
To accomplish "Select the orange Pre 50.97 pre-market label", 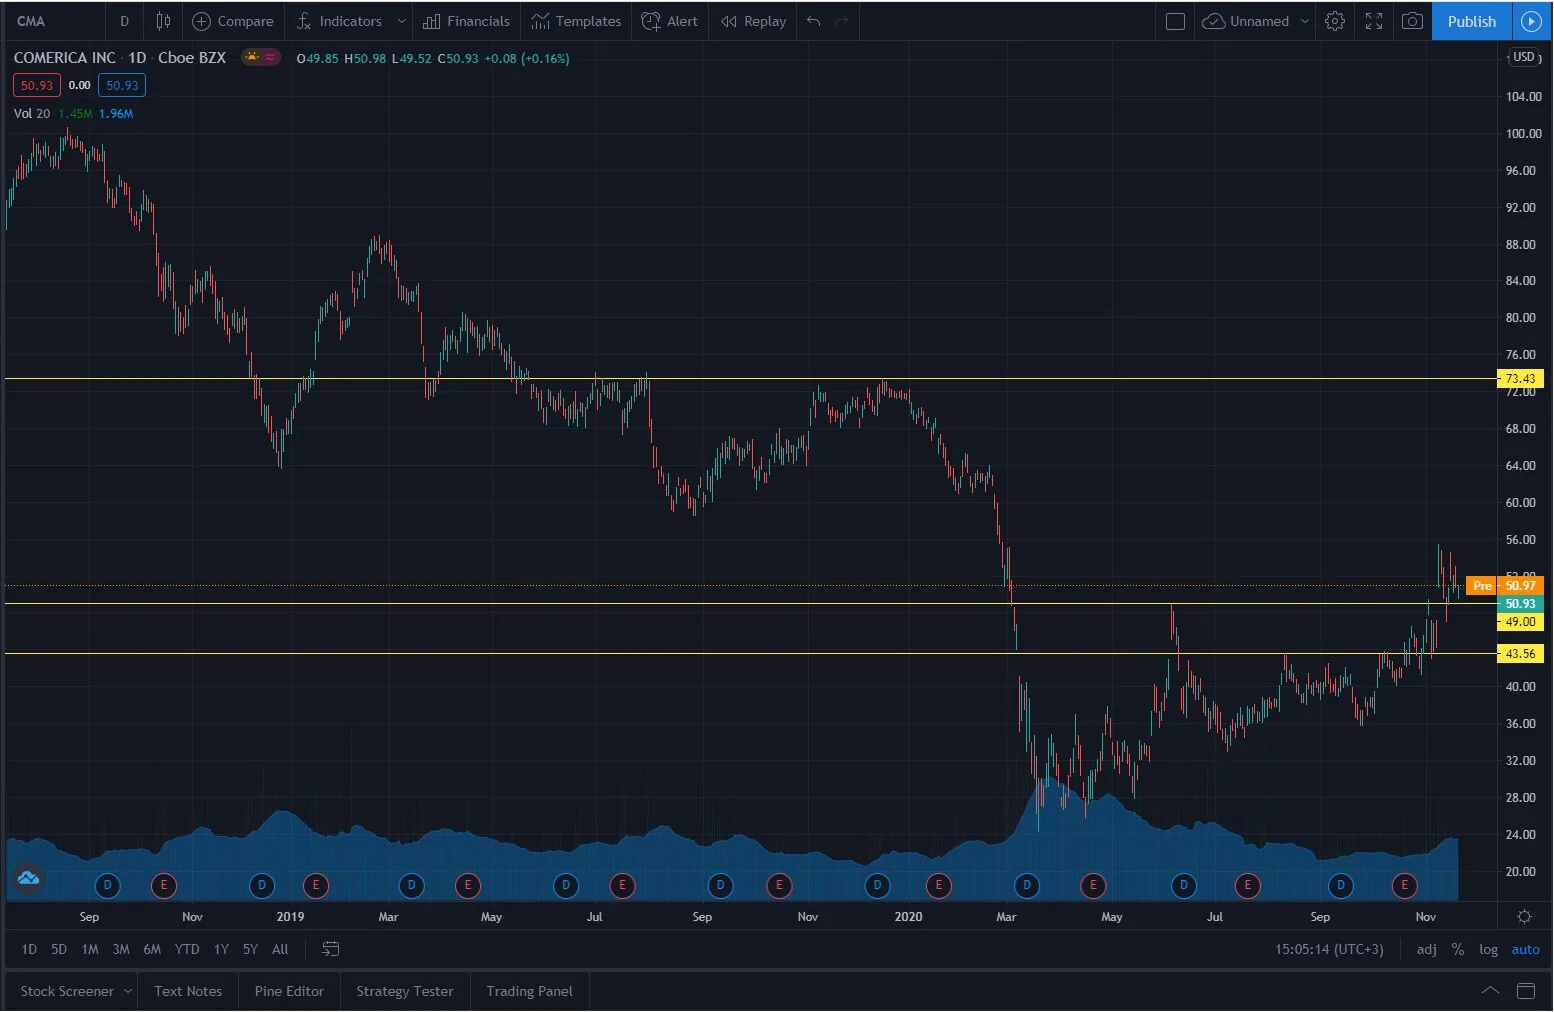I will tap(1505, 586).
